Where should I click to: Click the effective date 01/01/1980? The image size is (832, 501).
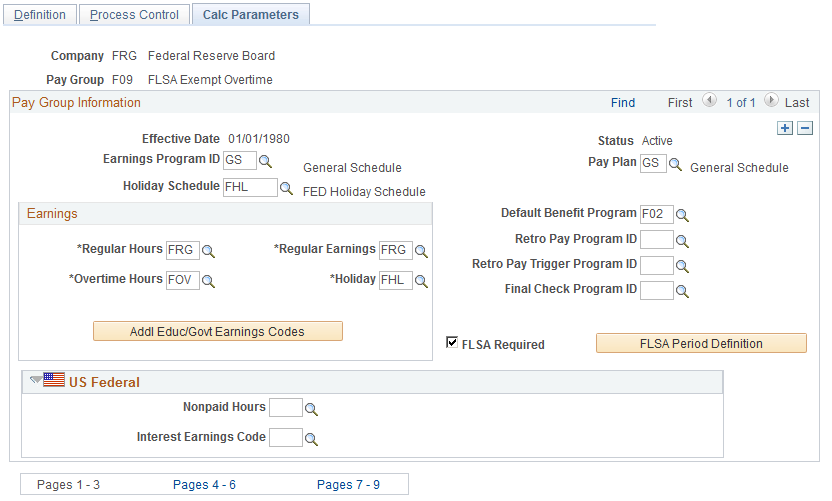(259, 139)
